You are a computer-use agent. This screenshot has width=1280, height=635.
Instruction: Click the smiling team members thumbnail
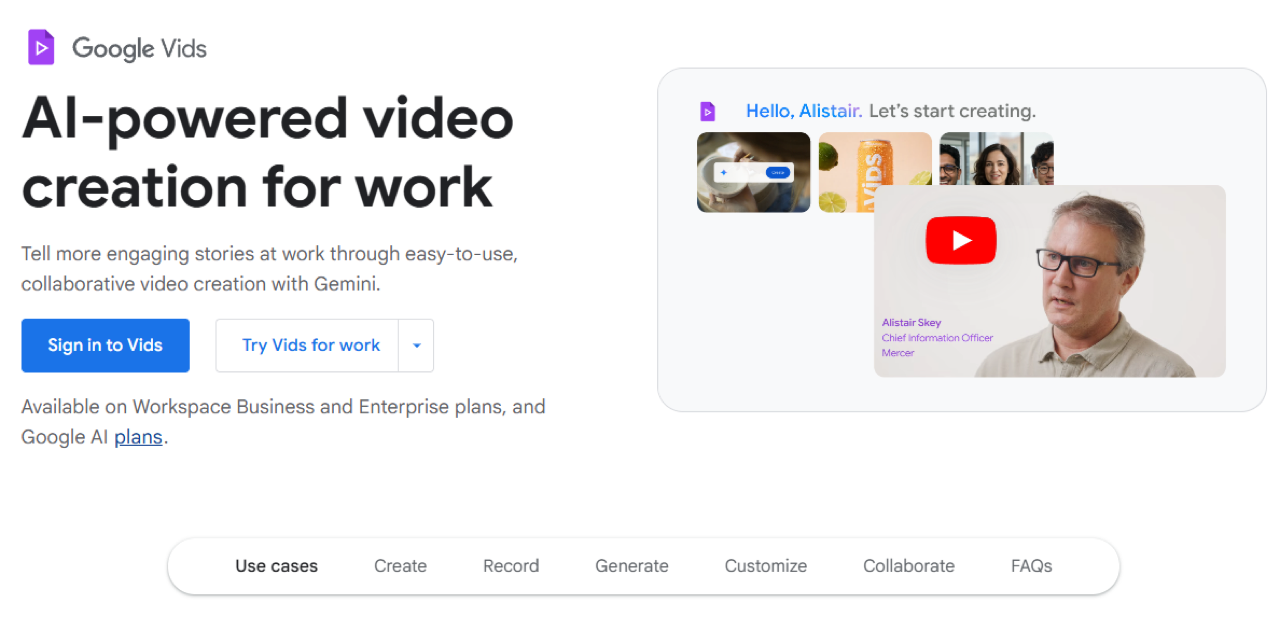point(997,158)
